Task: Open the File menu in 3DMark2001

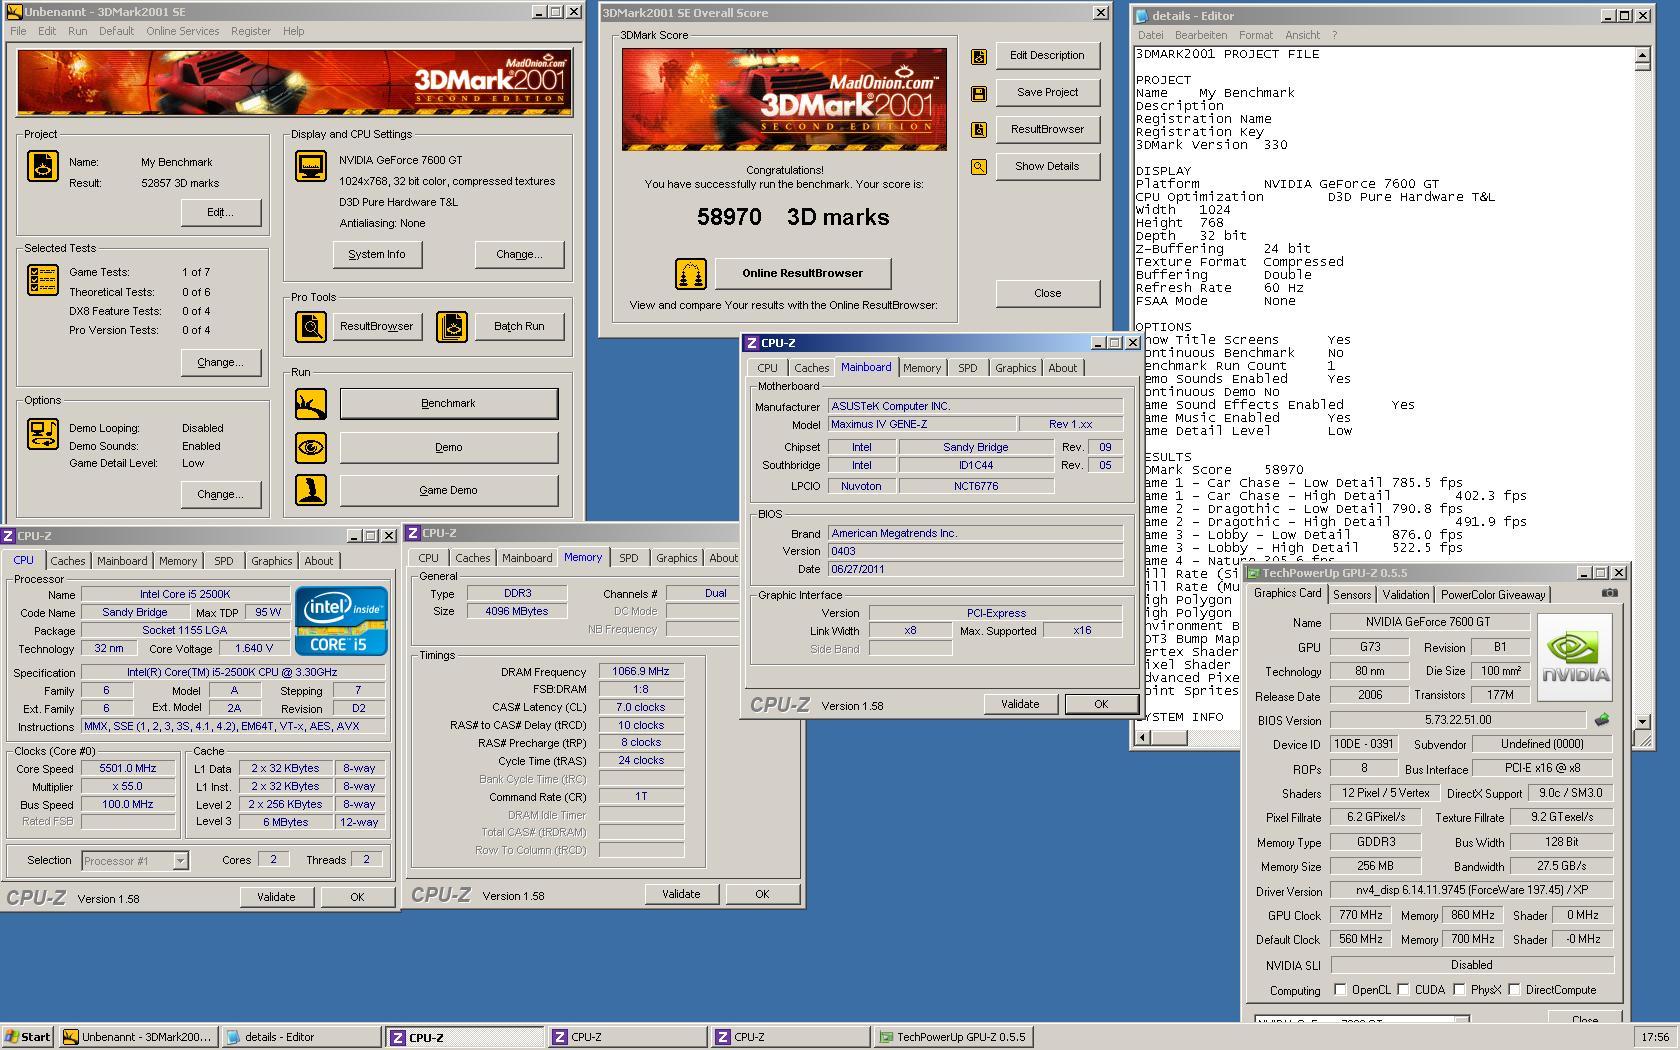Action: click(x=18, y=31)
